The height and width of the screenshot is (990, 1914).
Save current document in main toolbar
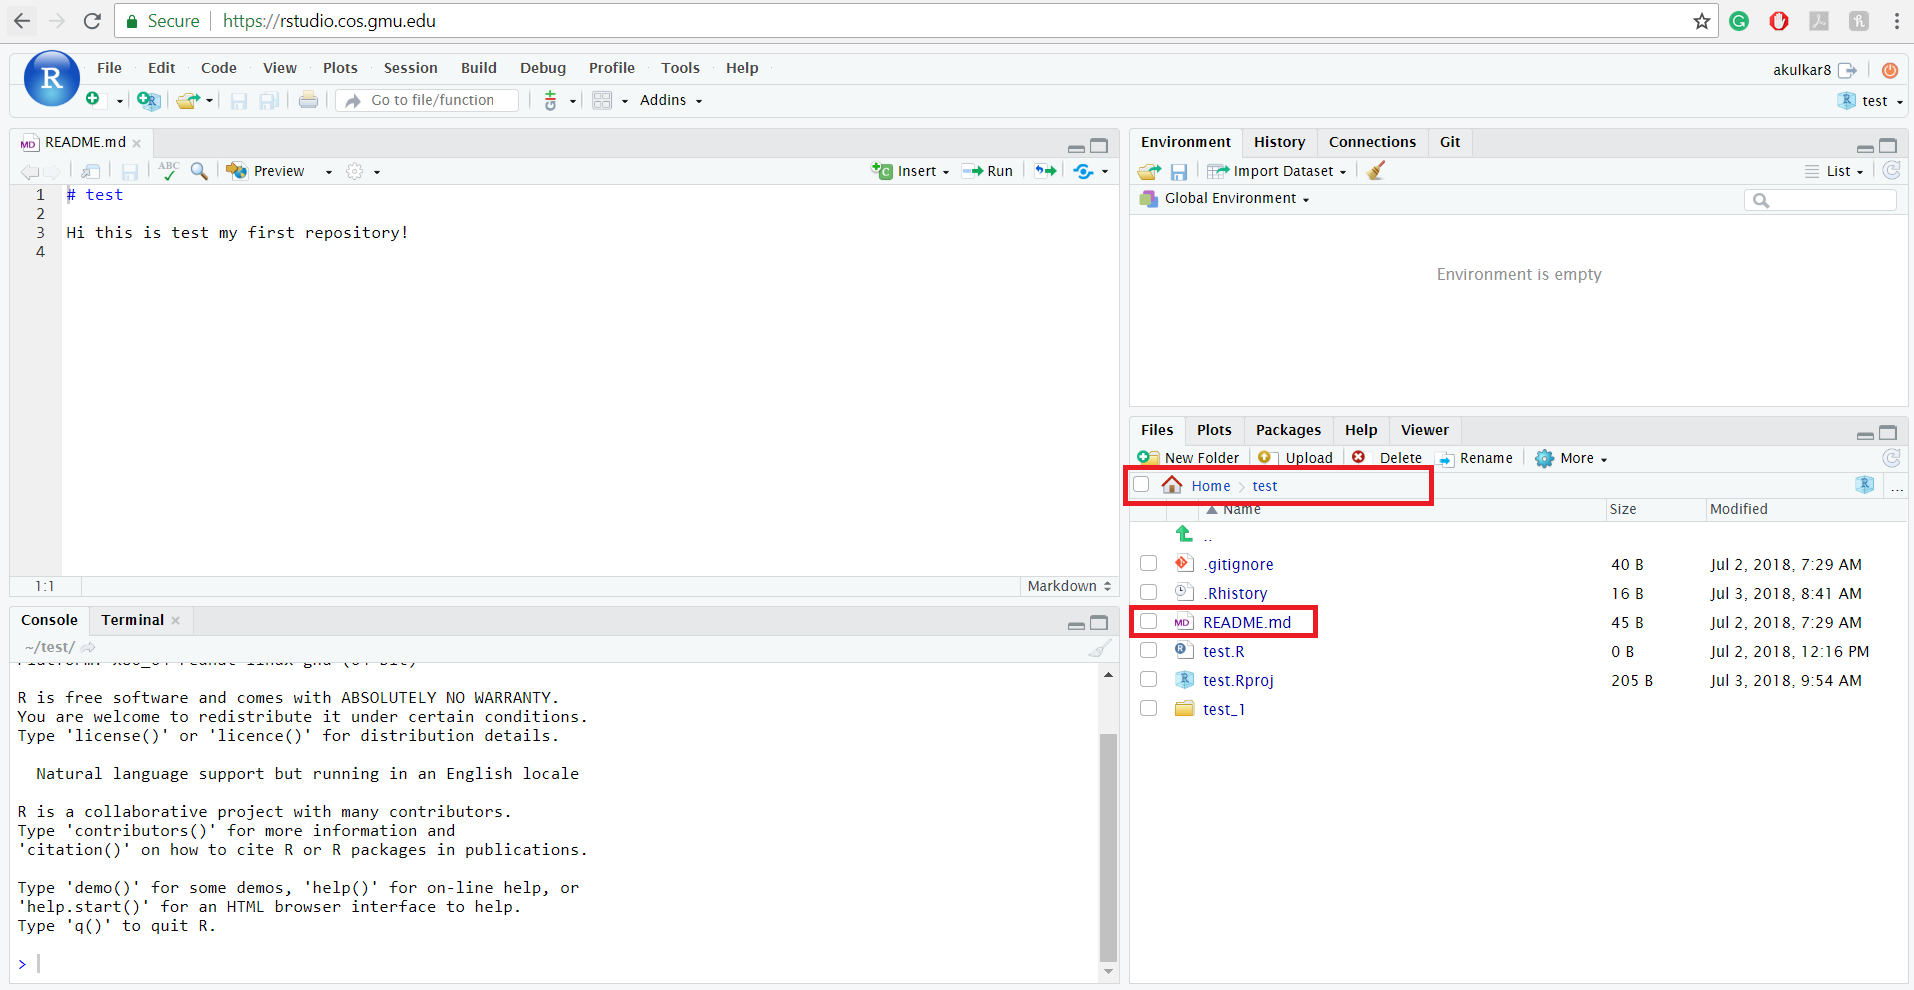click(239, 100)
